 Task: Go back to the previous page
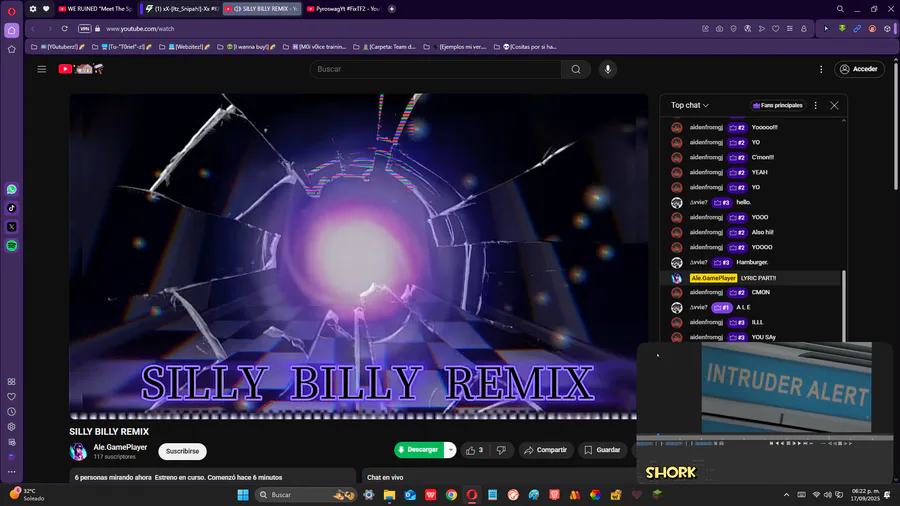pyautogui.click(x=33, y=29)
